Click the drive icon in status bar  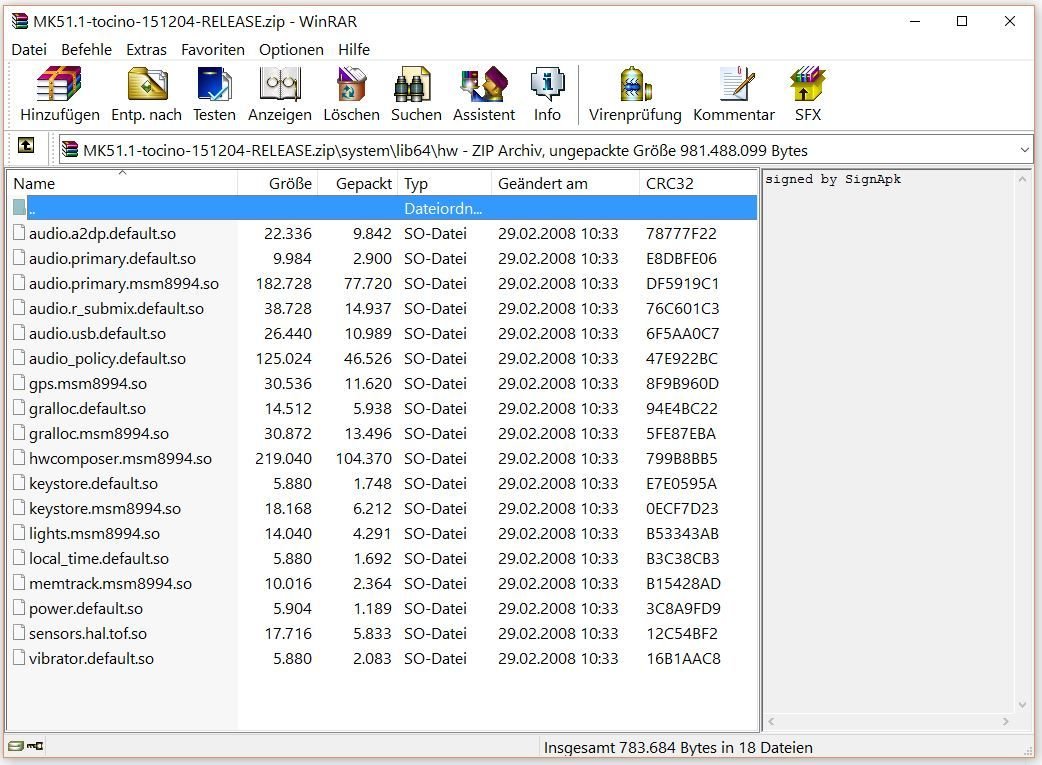click(17, 746)
